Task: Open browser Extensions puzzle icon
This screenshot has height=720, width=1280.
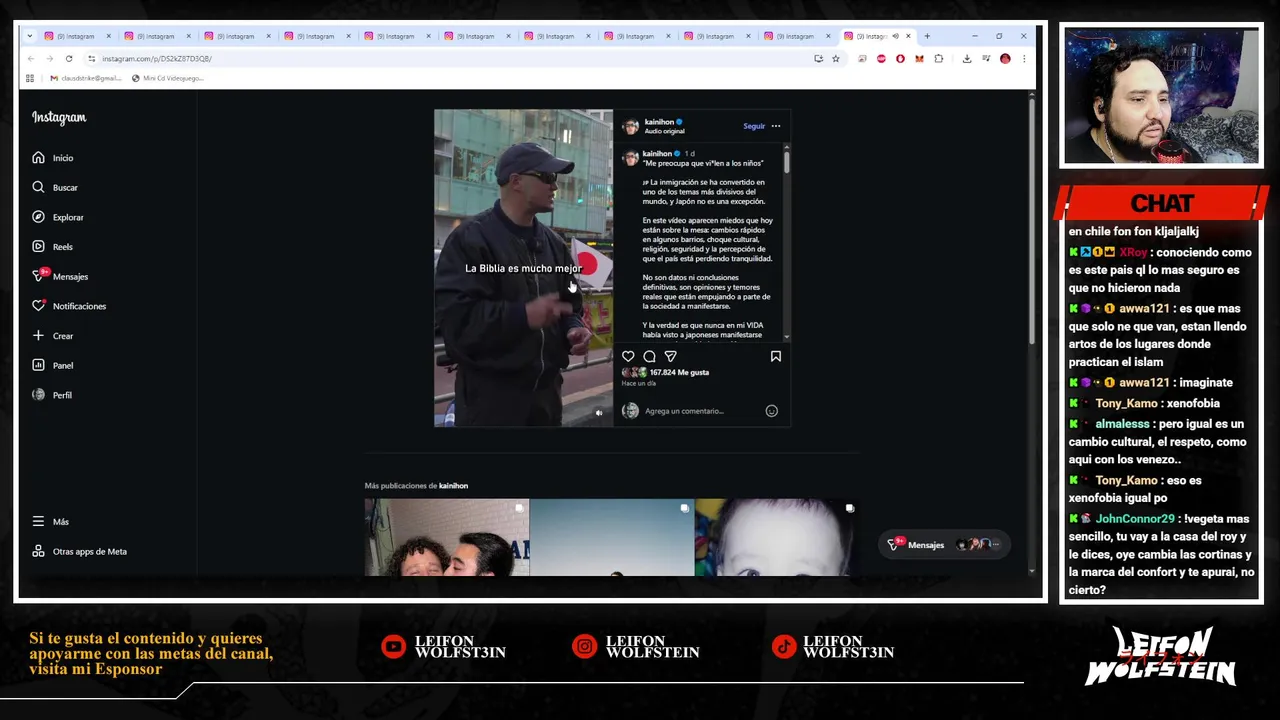Action: coord(938,59)
